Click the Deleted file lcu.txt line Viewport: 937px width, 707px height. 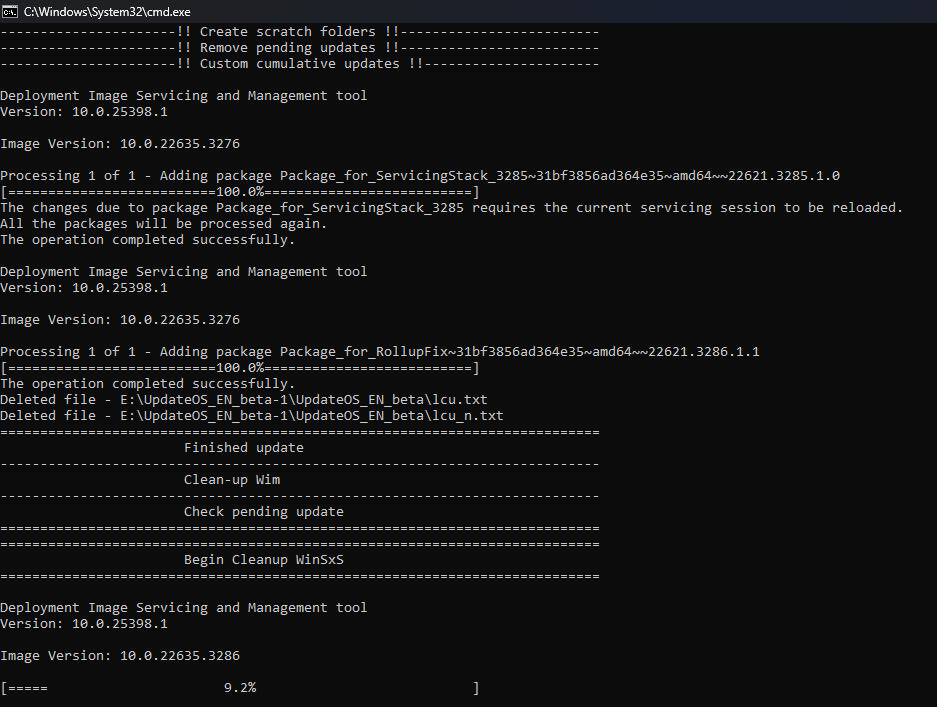pyautogui.click(x=244, y=399)
